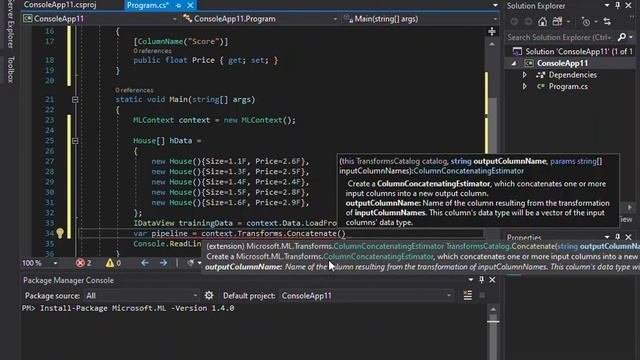This screenshot has height=360, width=640.
Task: Click the "Package Manager Console" panel title
Action: point(69,280)
